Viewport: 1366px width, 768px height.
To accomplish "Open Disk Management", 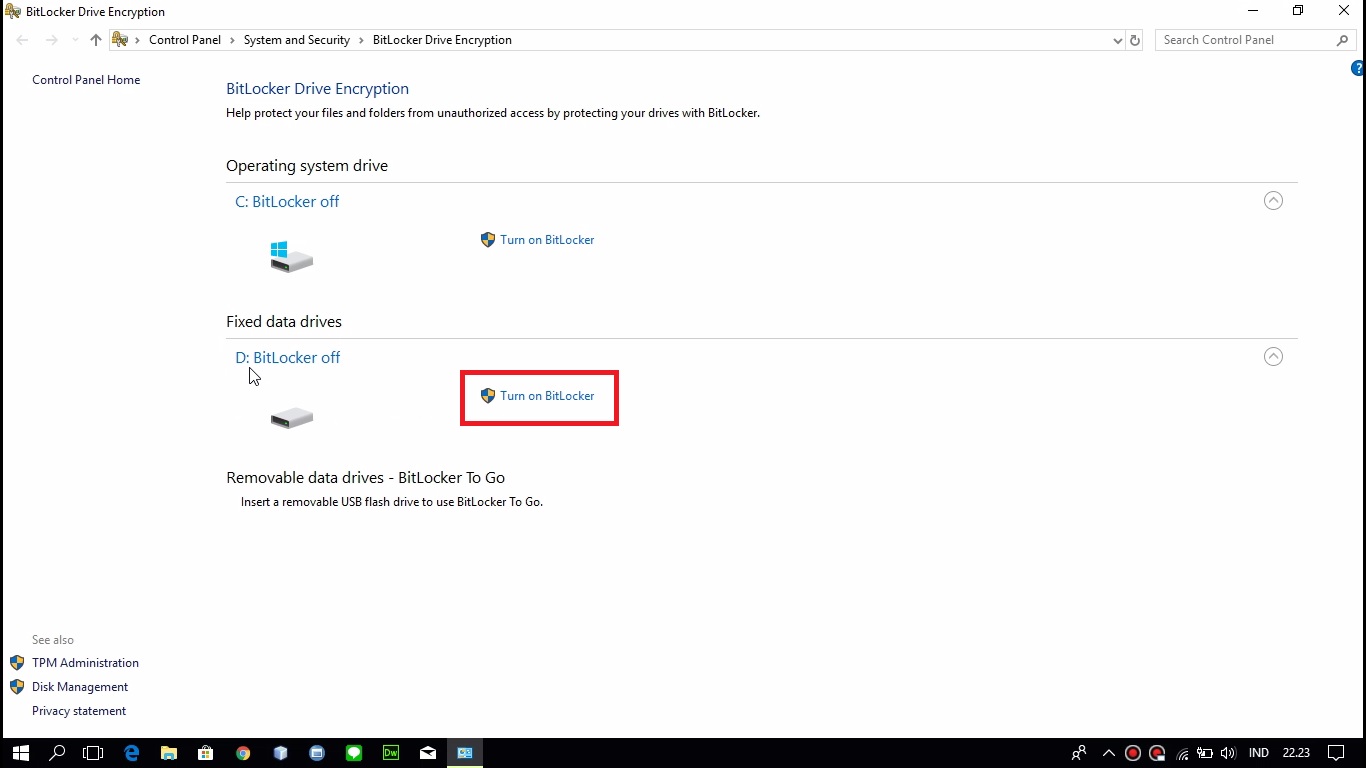I will 80,687.
